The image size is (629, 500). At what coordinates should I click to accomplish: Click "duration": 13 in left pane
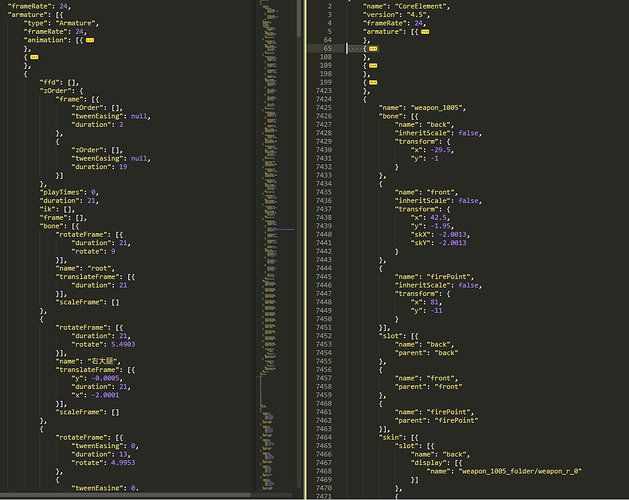click(x=99, y=454)
